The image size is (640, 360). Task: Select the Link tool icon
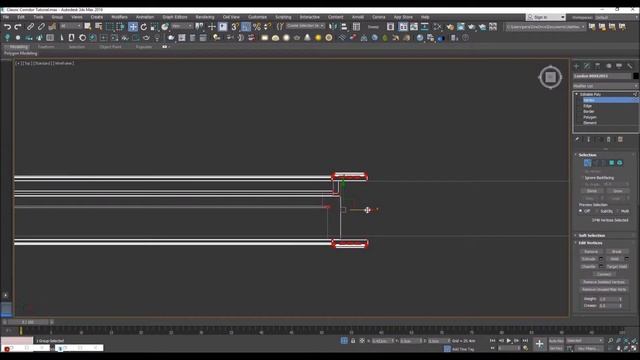(x=30, y=27)
